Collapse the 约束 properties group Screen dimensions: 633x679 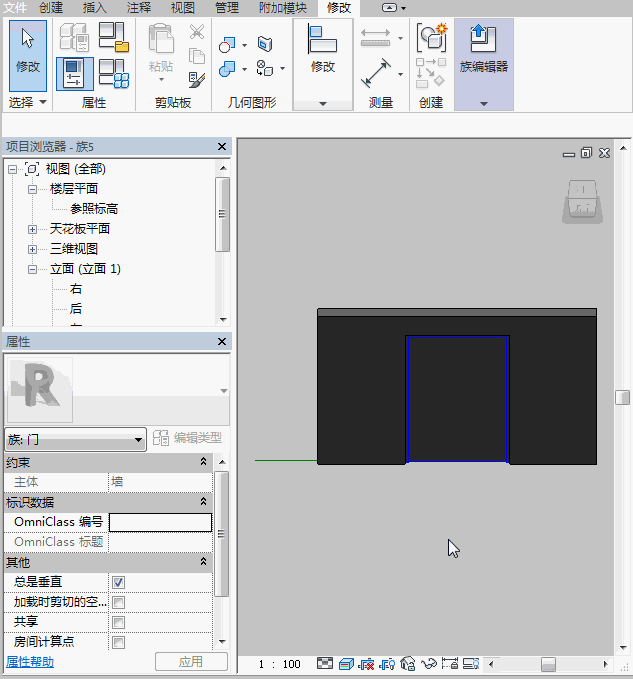204,462
